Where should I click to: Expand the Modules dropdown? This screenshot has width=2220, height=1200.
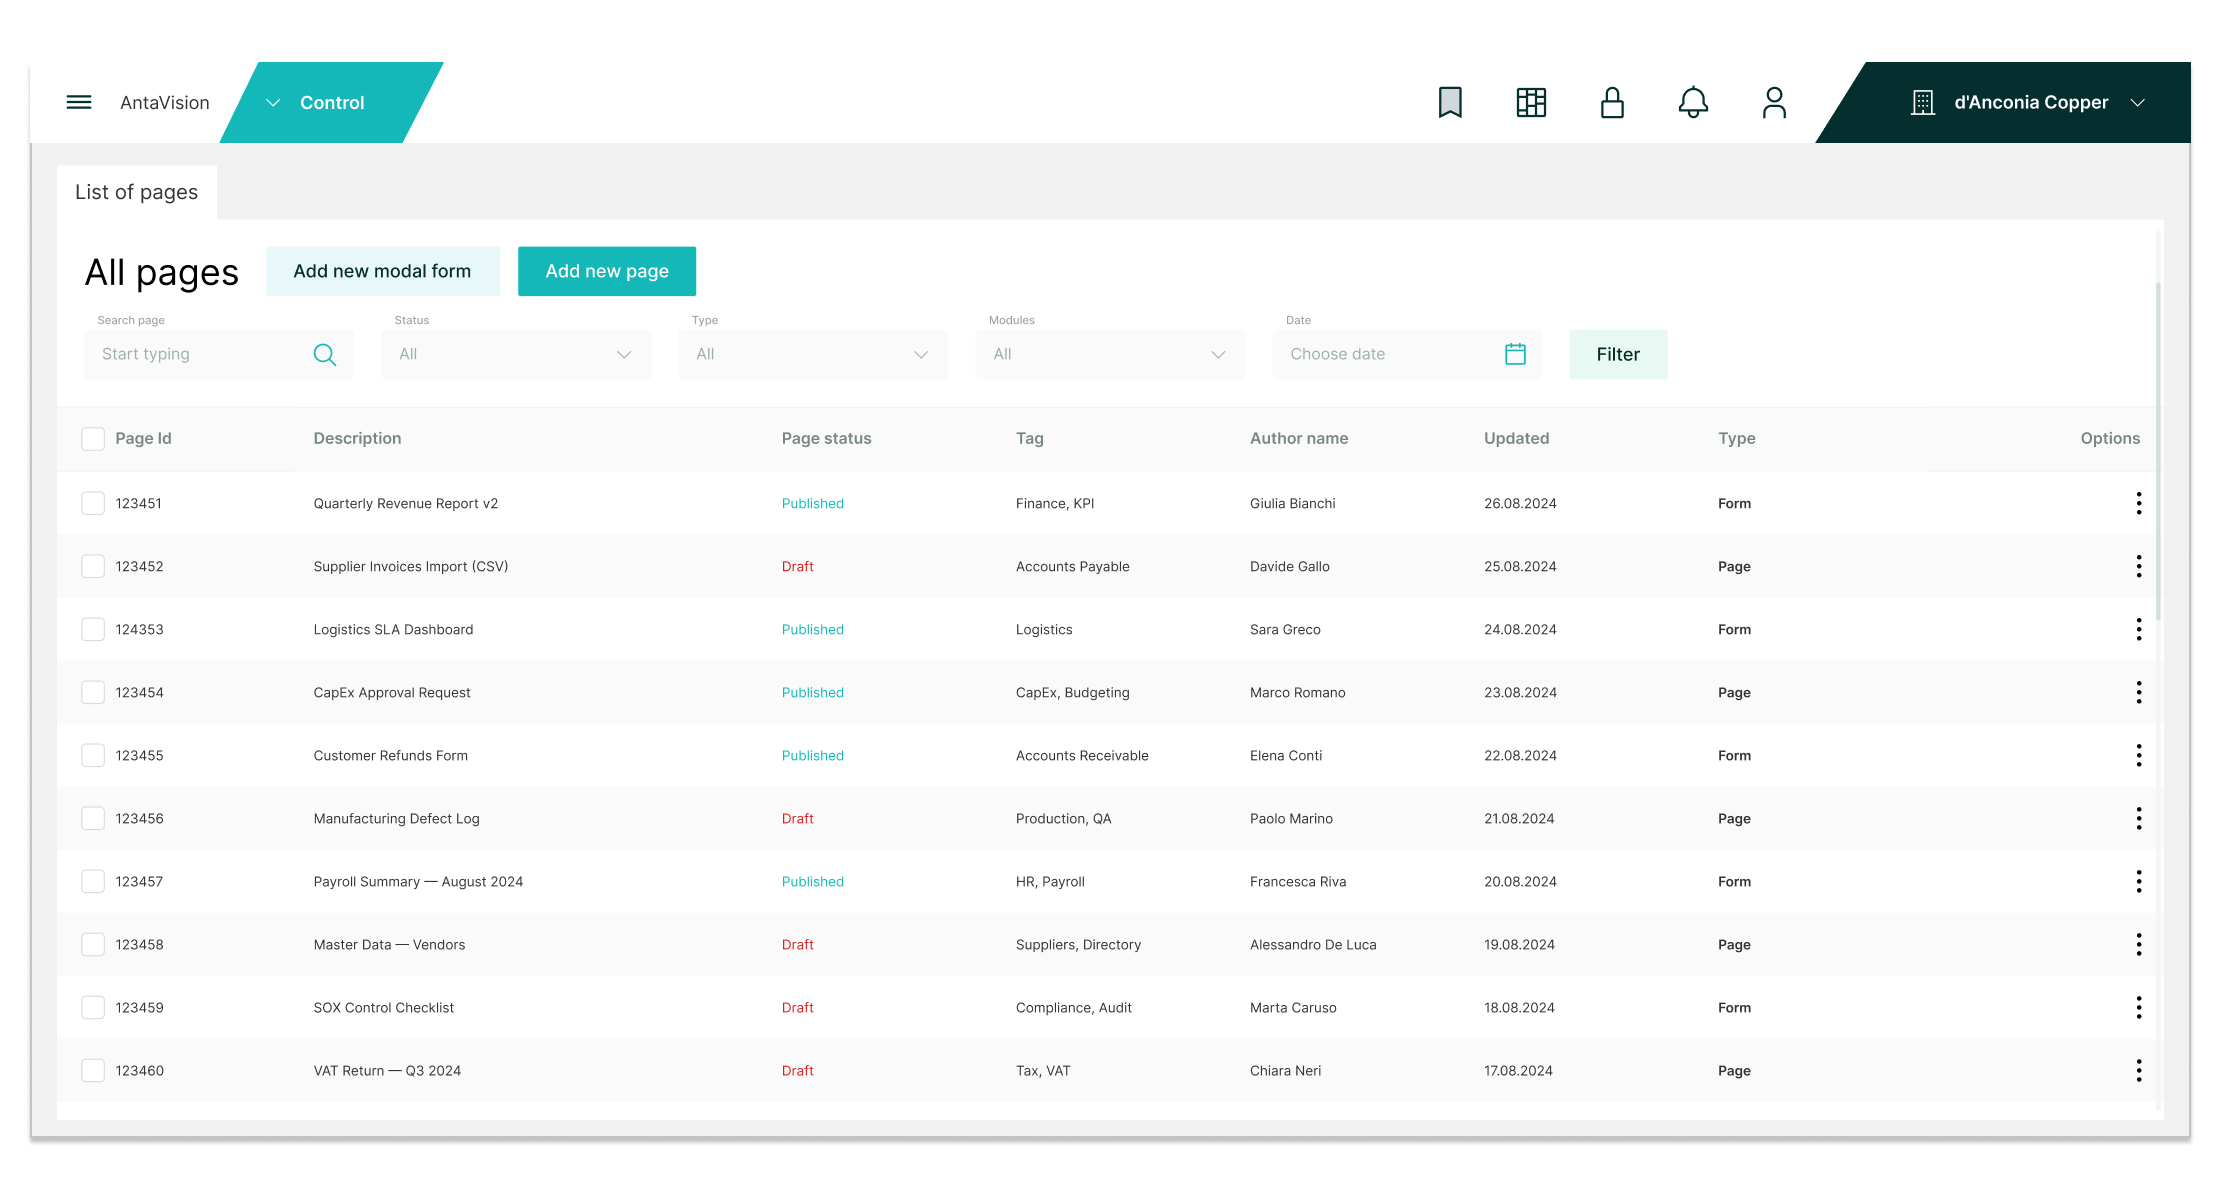click(1110, 354)
